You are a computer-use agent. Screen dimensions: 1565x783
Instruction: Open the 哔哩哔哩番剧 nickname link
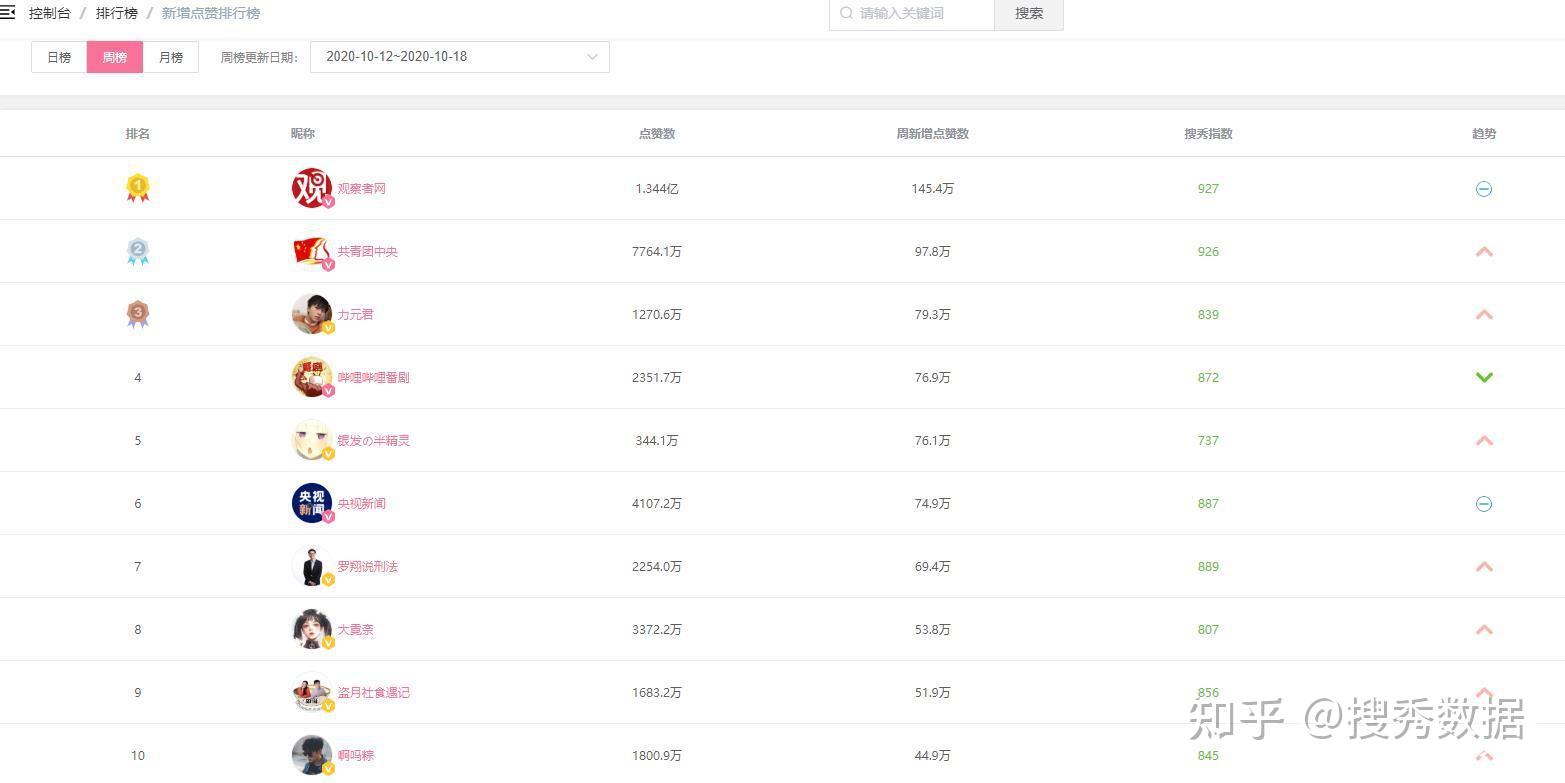pos(373,377)
